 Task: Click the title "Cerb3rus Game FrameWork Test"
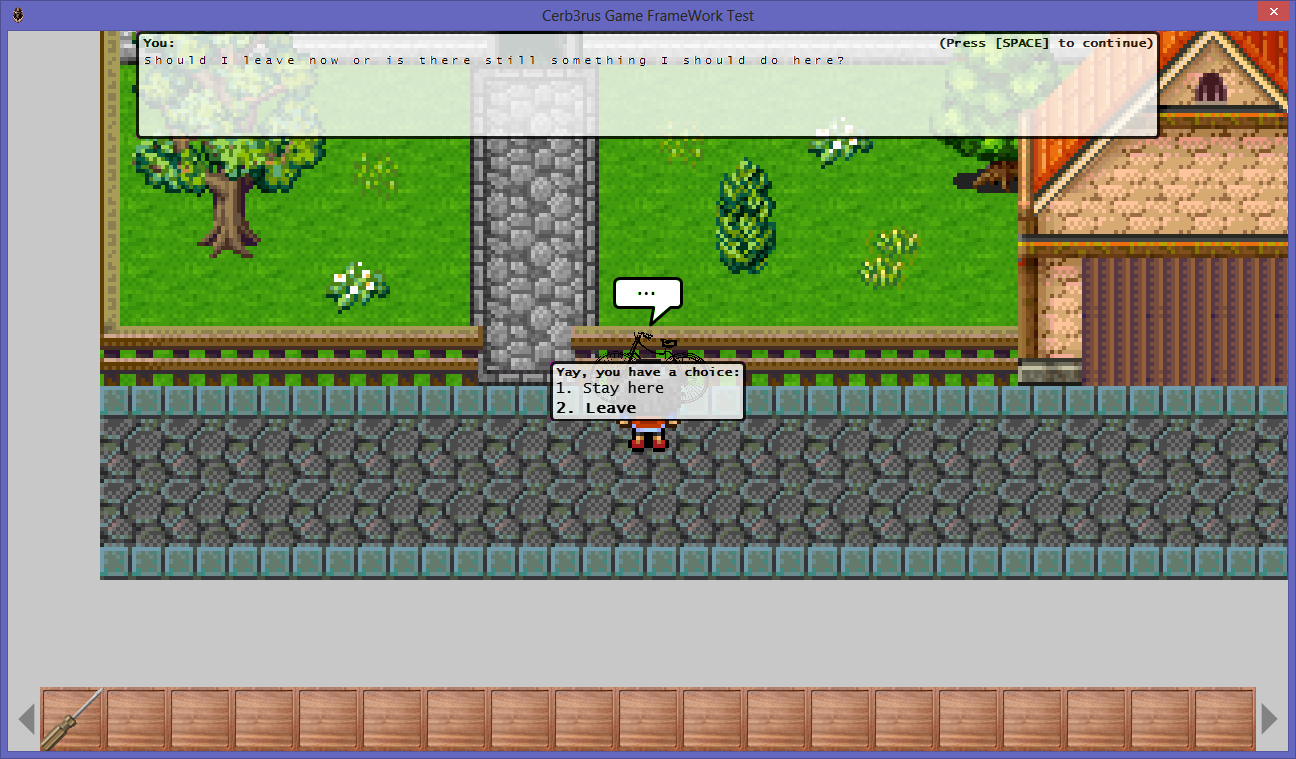(647, 15)
